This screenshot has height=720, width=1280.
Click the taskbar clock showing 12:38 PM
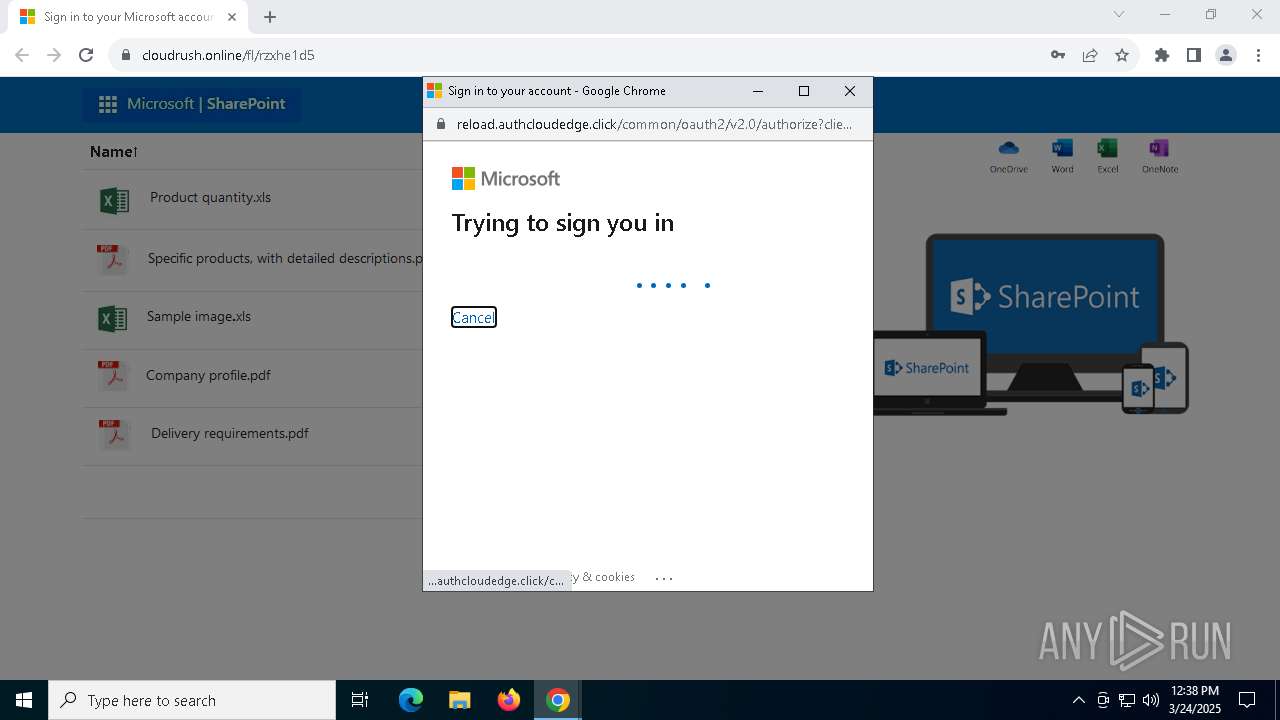pyautogui.click(x=1195, y=700)
